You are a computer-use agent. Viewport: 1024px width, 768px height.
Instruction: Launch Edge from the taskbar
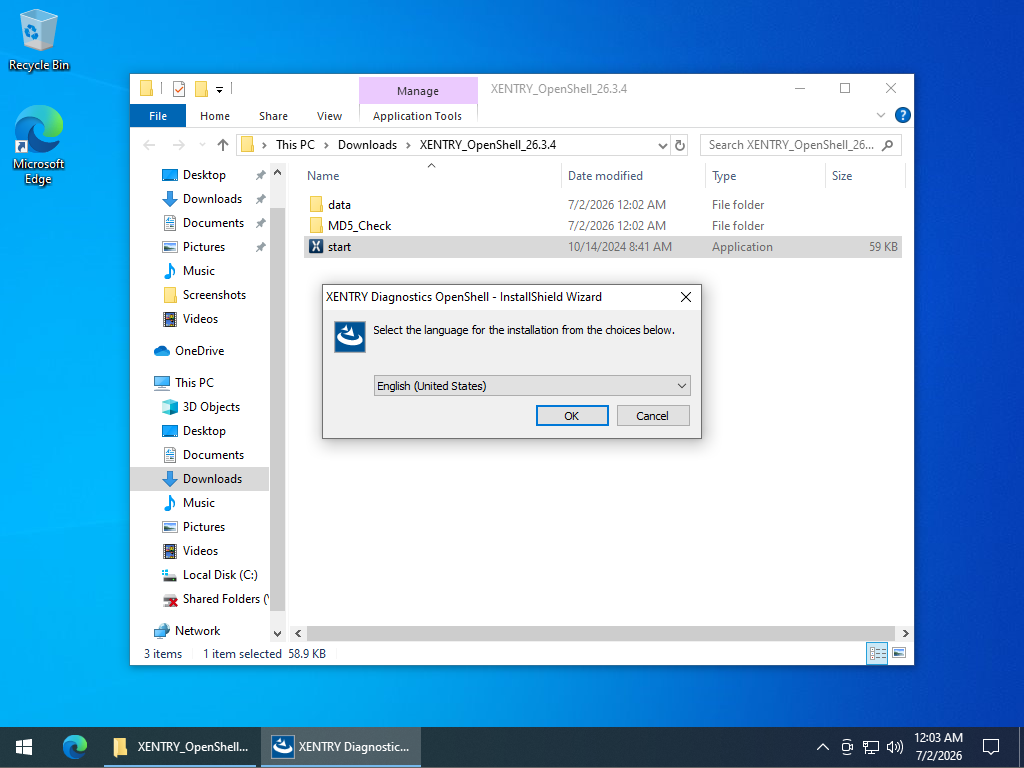[74, 747]
